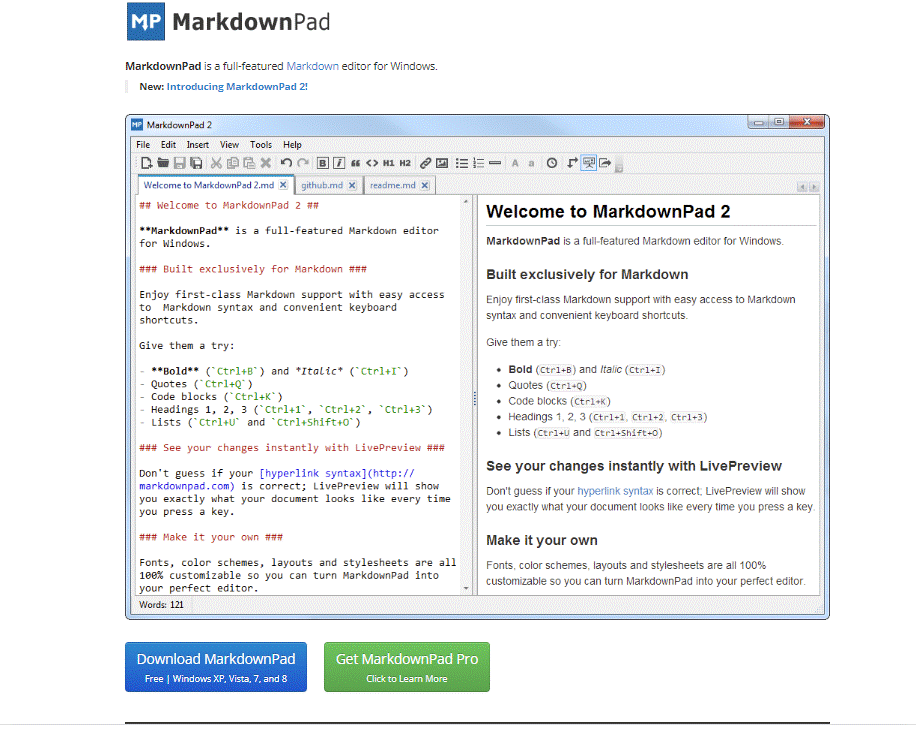Open the Edit menu
916x735 pixels.
tap(168, 144)
